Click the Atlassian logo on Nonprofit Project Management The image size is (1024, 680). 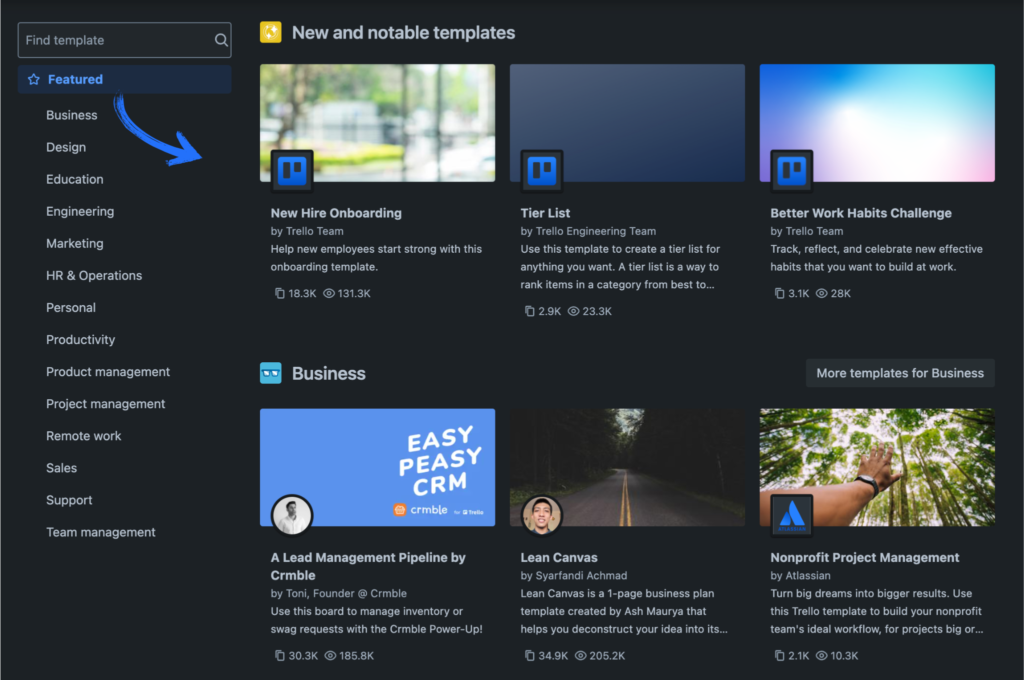[792, 515]
